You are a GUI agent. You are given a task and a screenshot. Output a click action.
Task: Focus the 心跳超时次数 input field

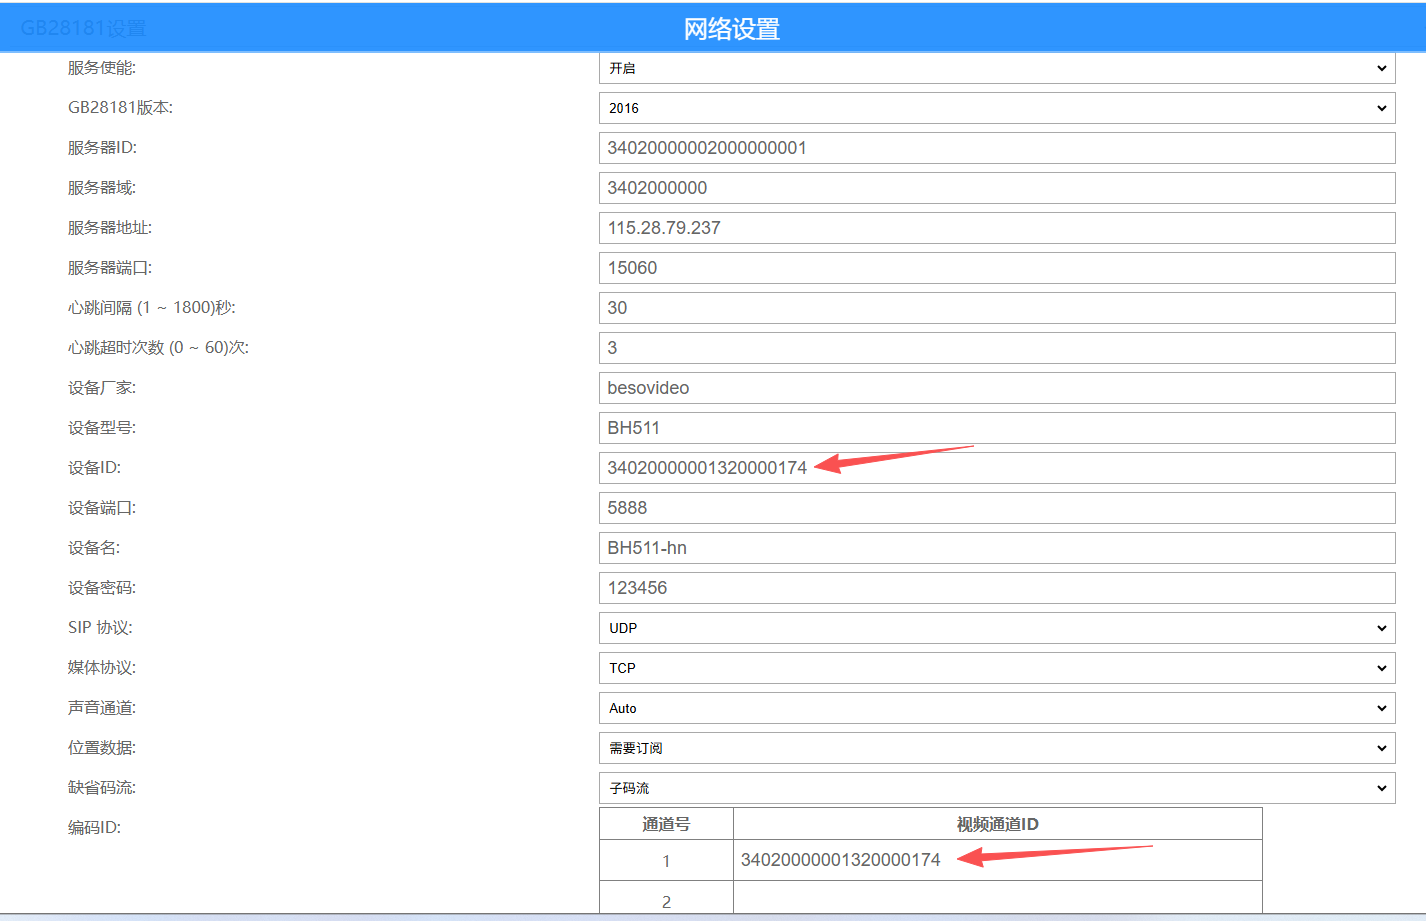click(x=996, y=348)
